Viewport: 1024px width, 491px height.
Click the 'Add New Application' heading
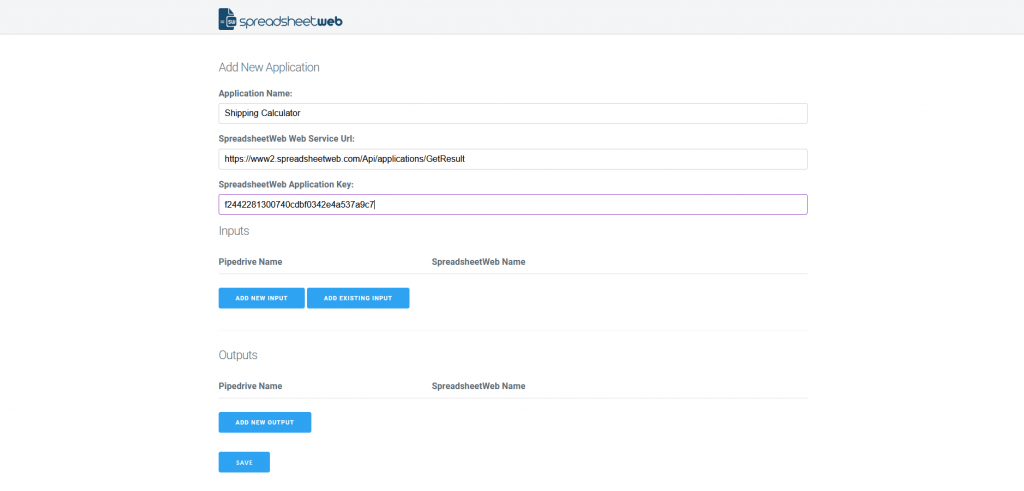click(x=269, y=67)
